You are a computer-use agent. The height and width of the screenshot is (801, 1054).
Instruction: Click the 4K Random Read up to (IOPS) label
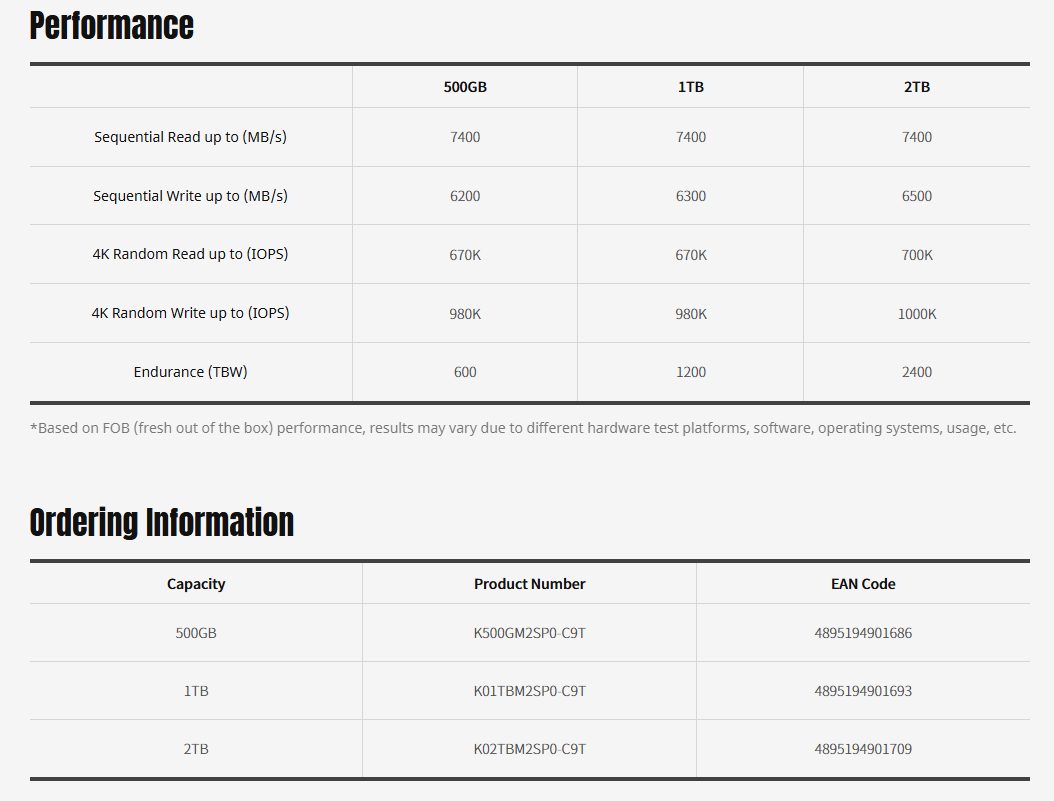pos(190,254)
